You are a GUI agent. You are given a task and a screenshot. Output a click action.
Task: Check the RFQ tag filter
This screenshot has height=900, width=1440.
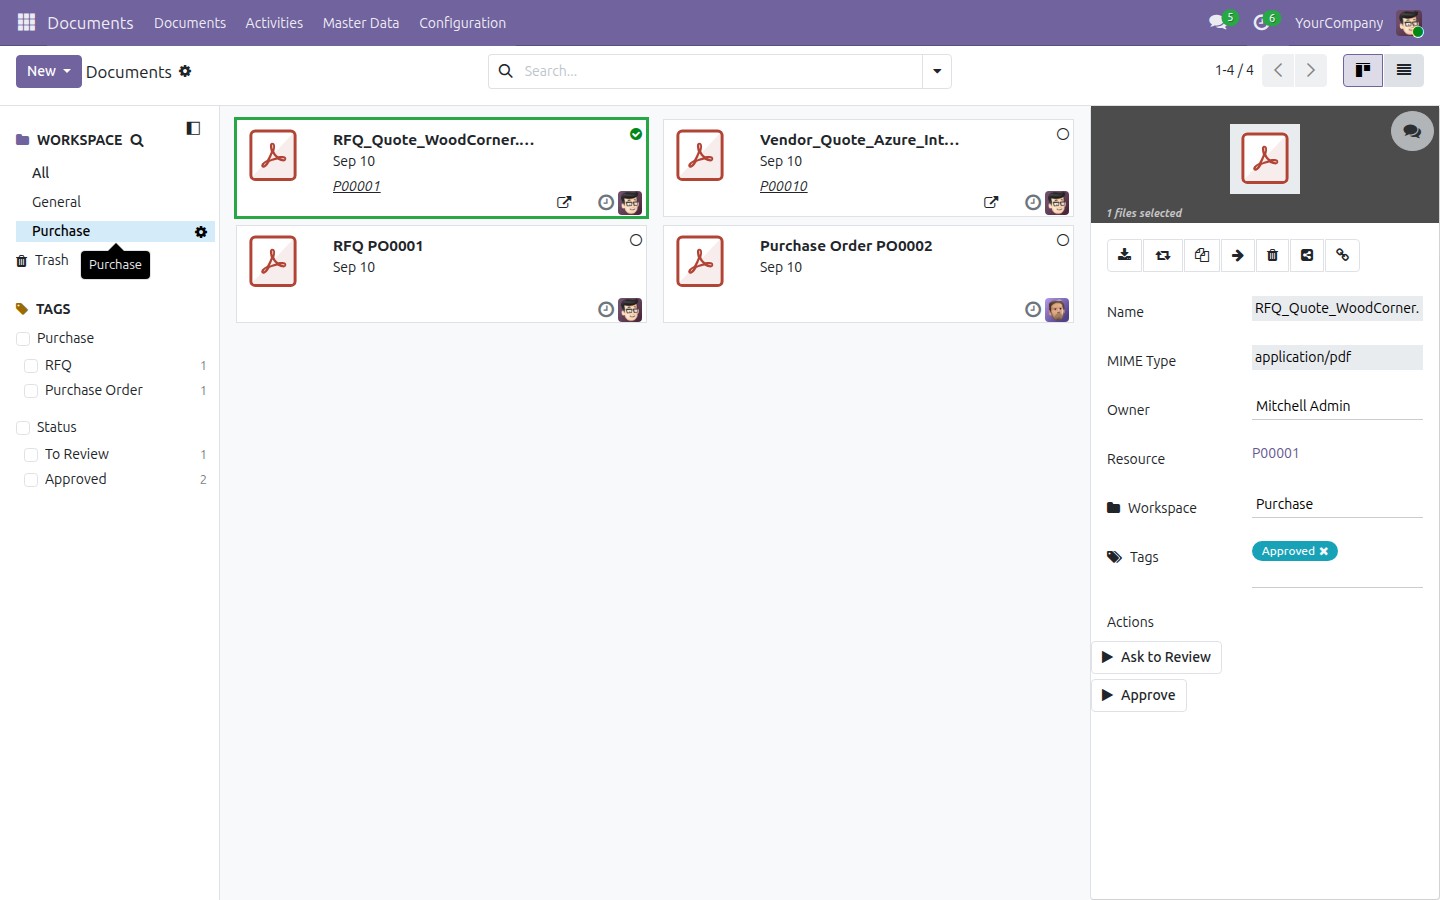(31, 366)
